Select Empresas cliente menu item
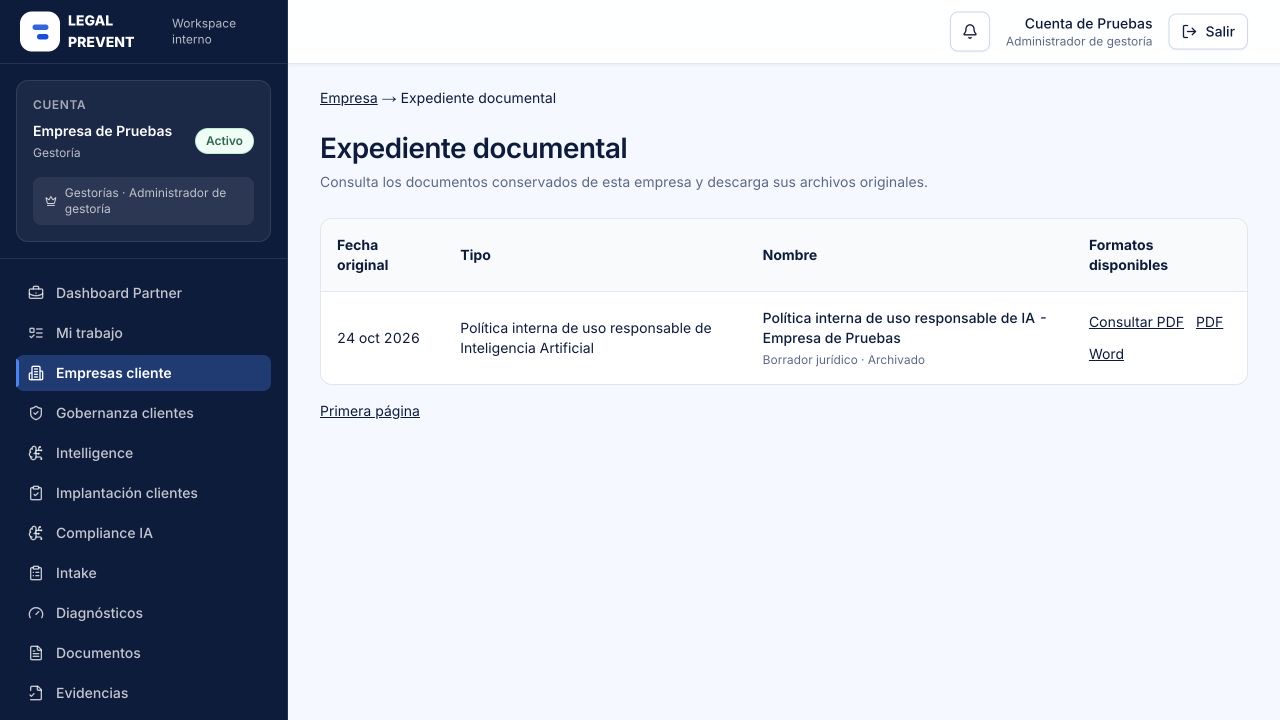 pyautogui.click(x=144, y=373)
